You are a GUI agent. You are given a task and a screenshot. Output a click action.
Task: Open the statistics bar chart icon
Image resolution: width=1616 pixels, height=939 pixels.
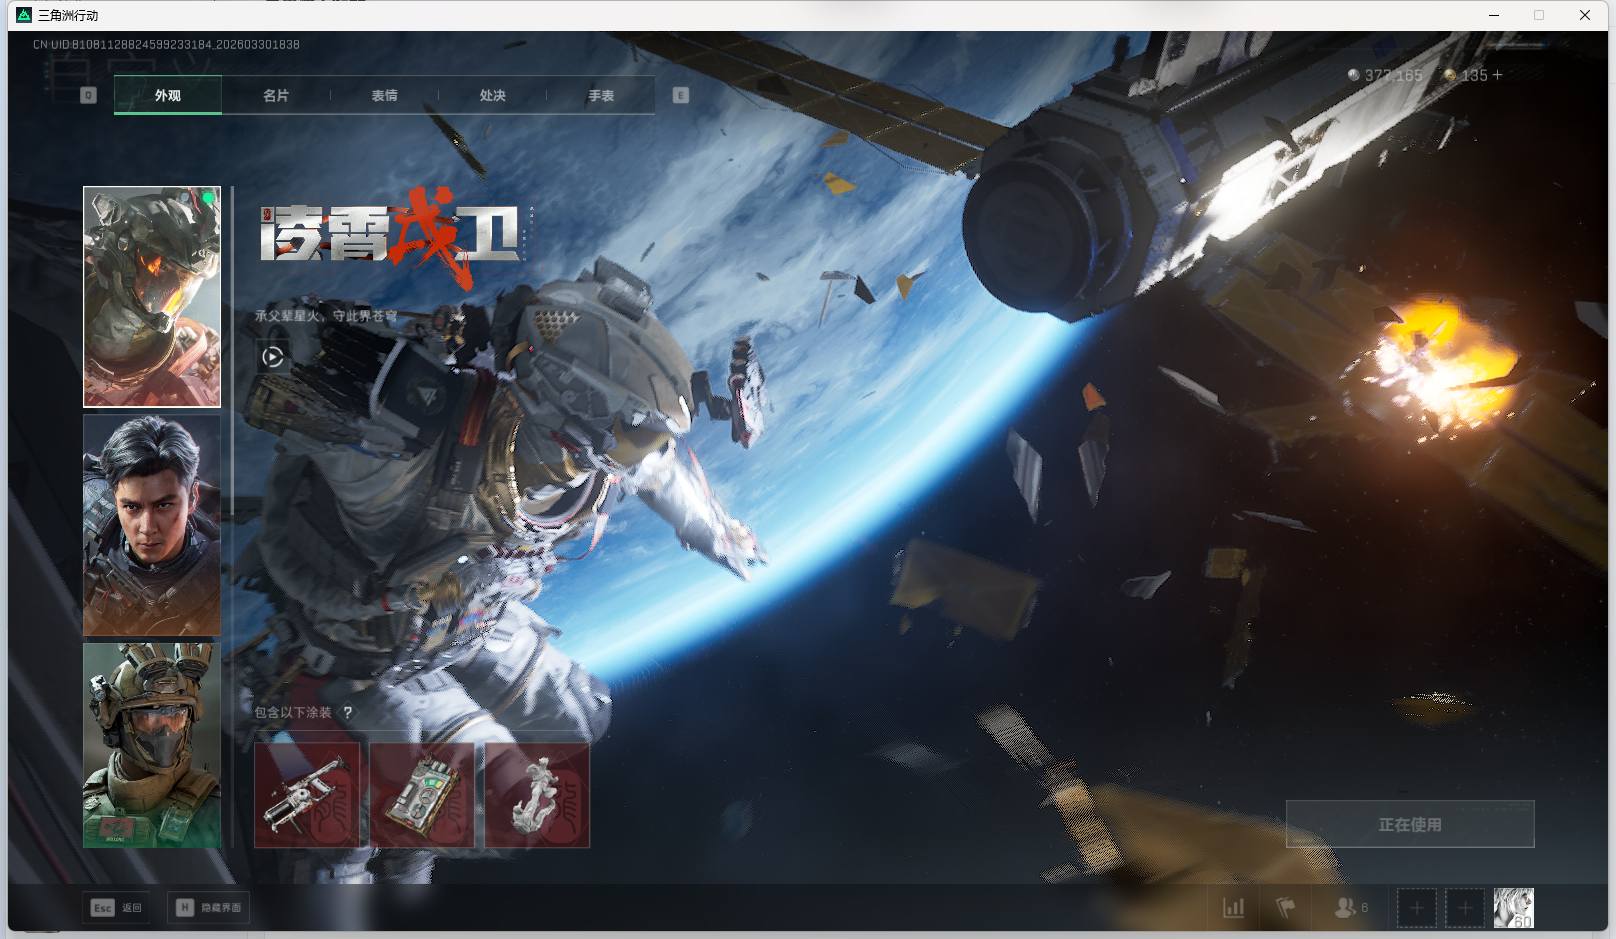tap(1234, 908)
